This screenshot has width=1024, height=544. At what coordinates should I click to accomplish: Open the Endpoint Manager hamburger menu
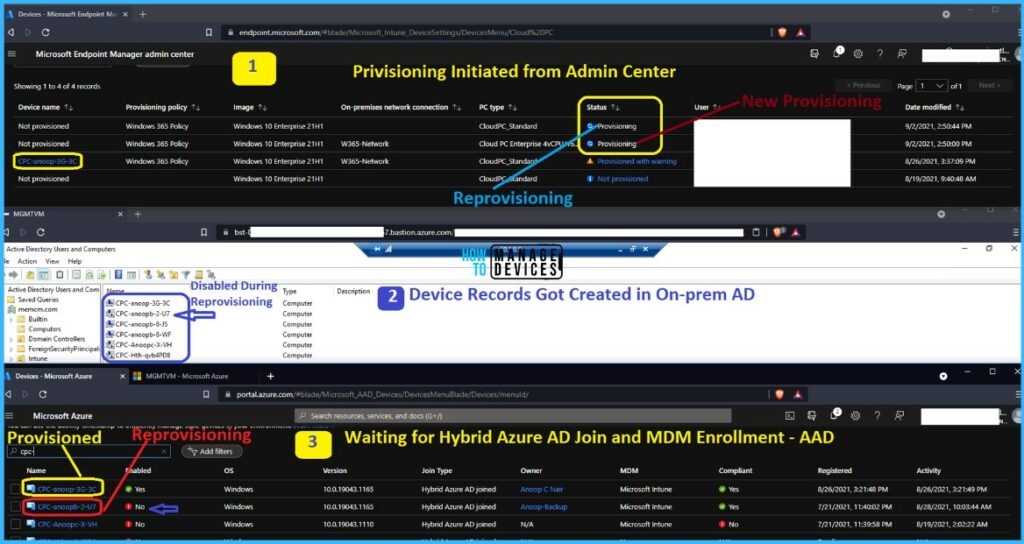(x=12, y=54)
